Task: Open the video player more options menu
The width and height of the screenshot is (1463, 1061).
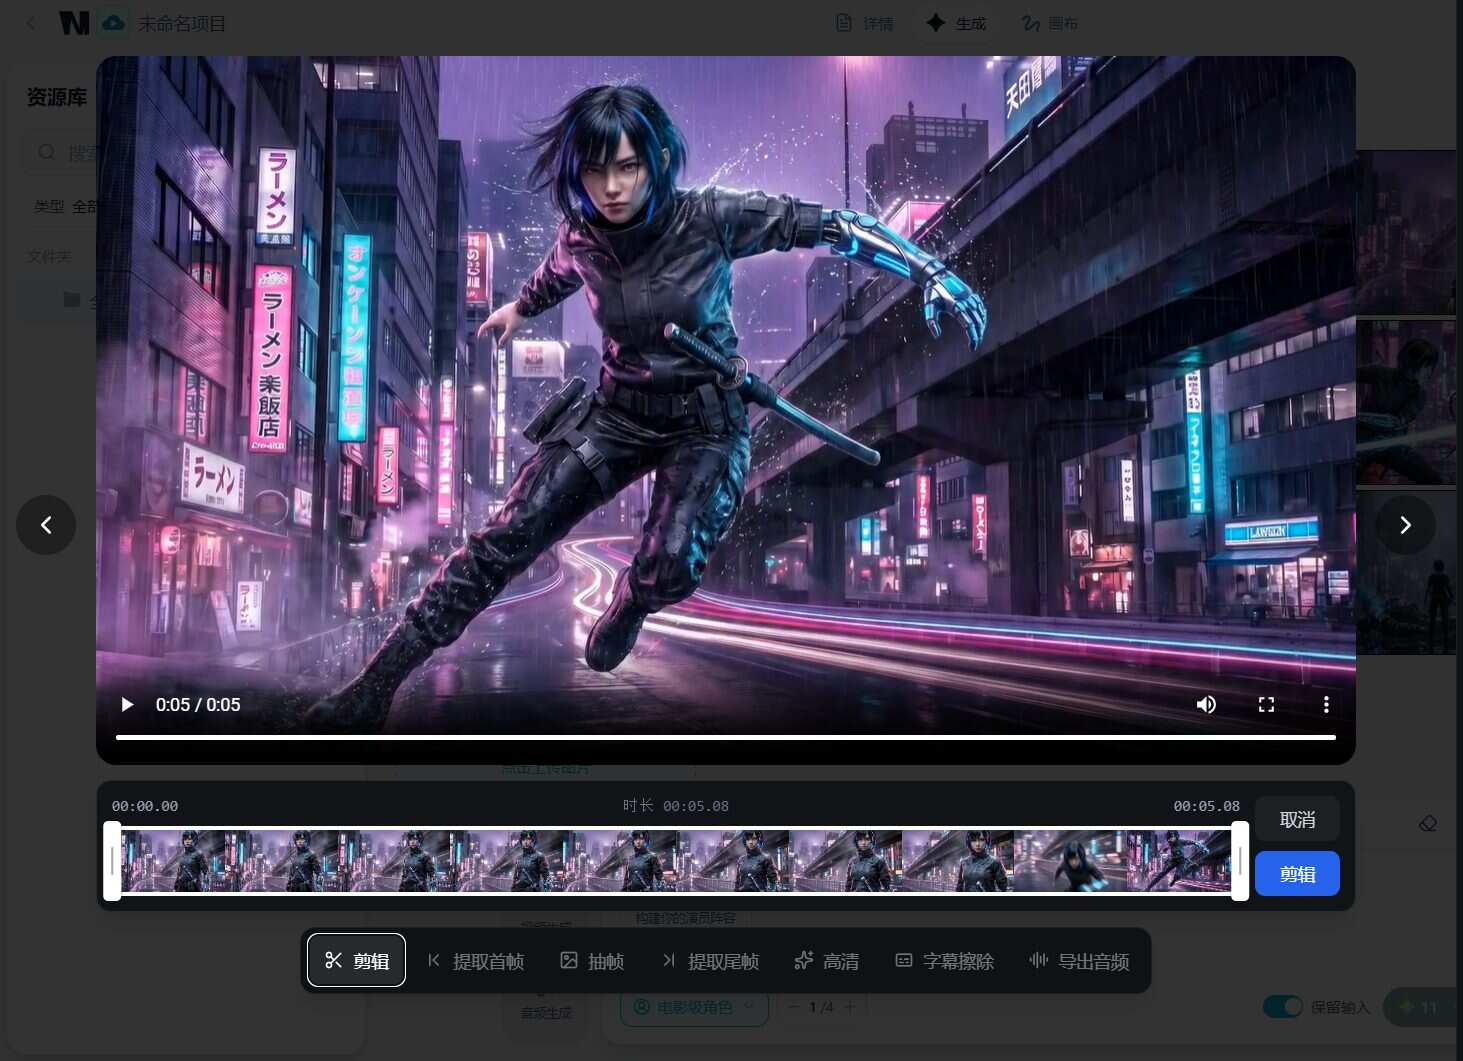Action: coord(1326,705)
